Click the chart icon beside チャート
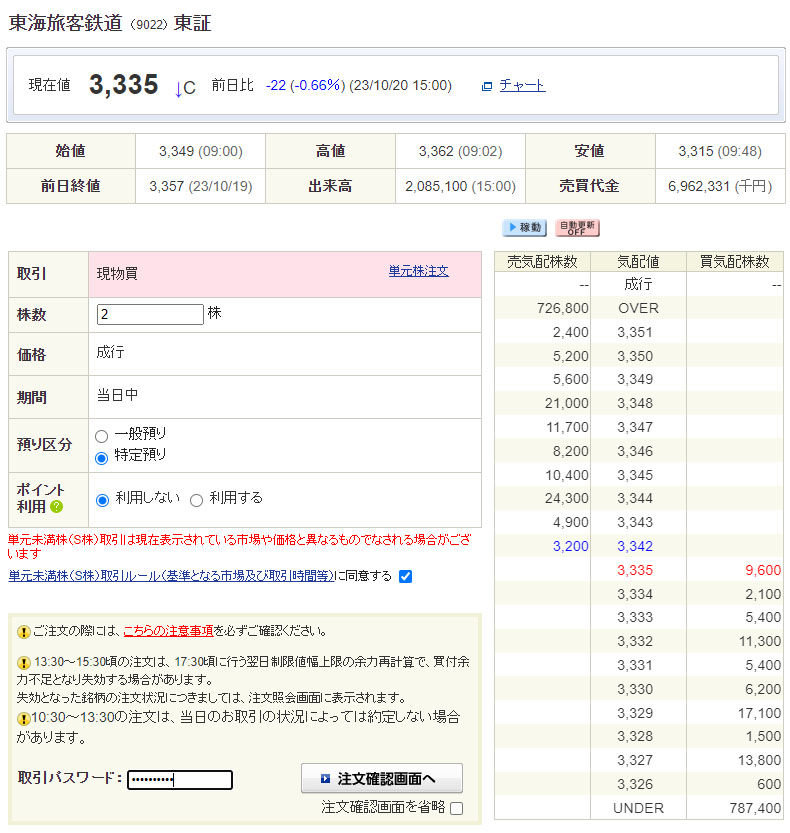 pos(487,87)
